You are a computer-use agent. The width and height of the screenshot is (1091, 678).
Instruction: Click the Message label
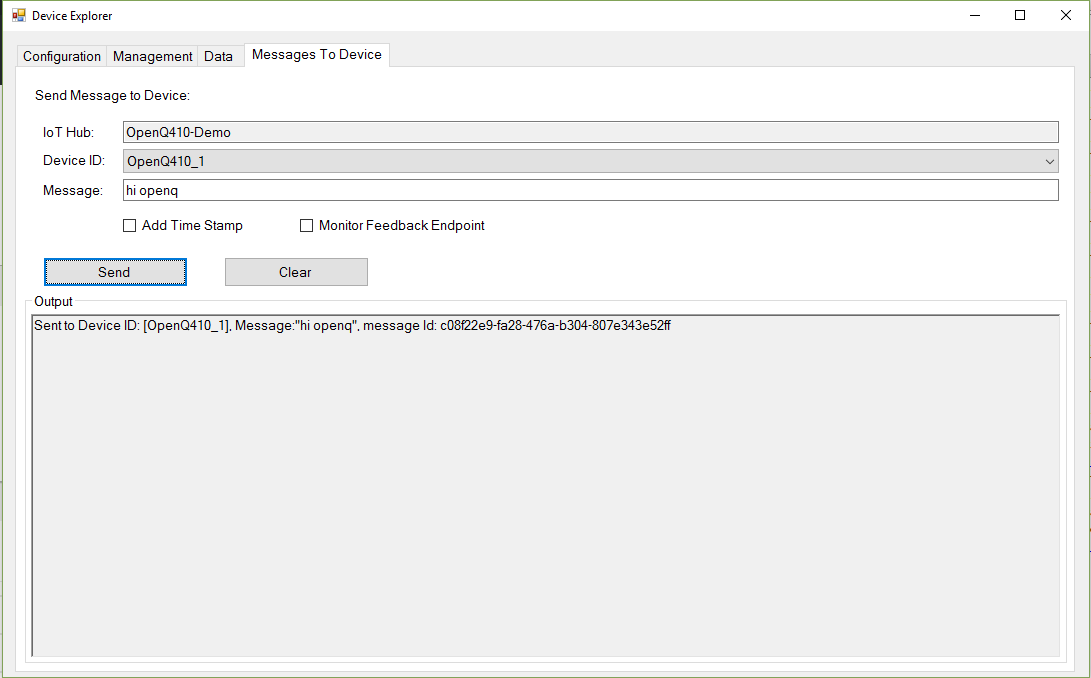pos(72,191)
